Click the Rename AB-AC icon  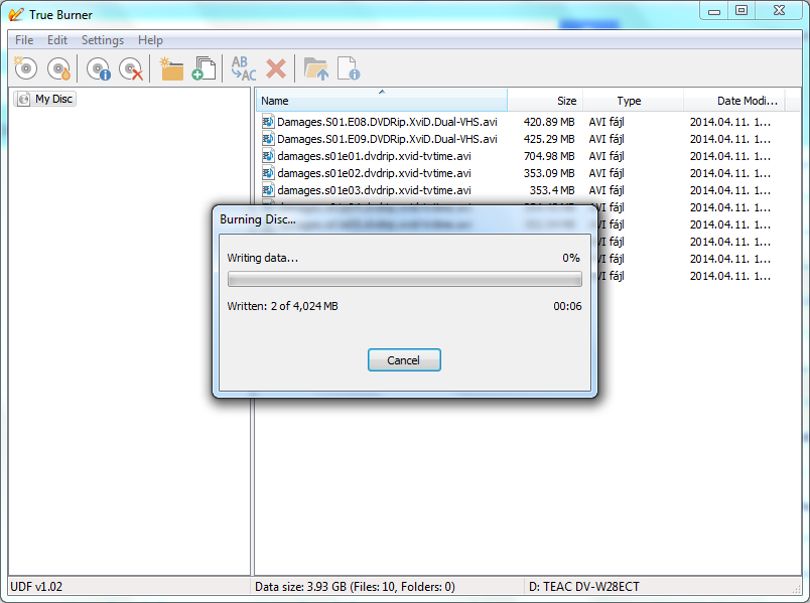pos(243,68)
